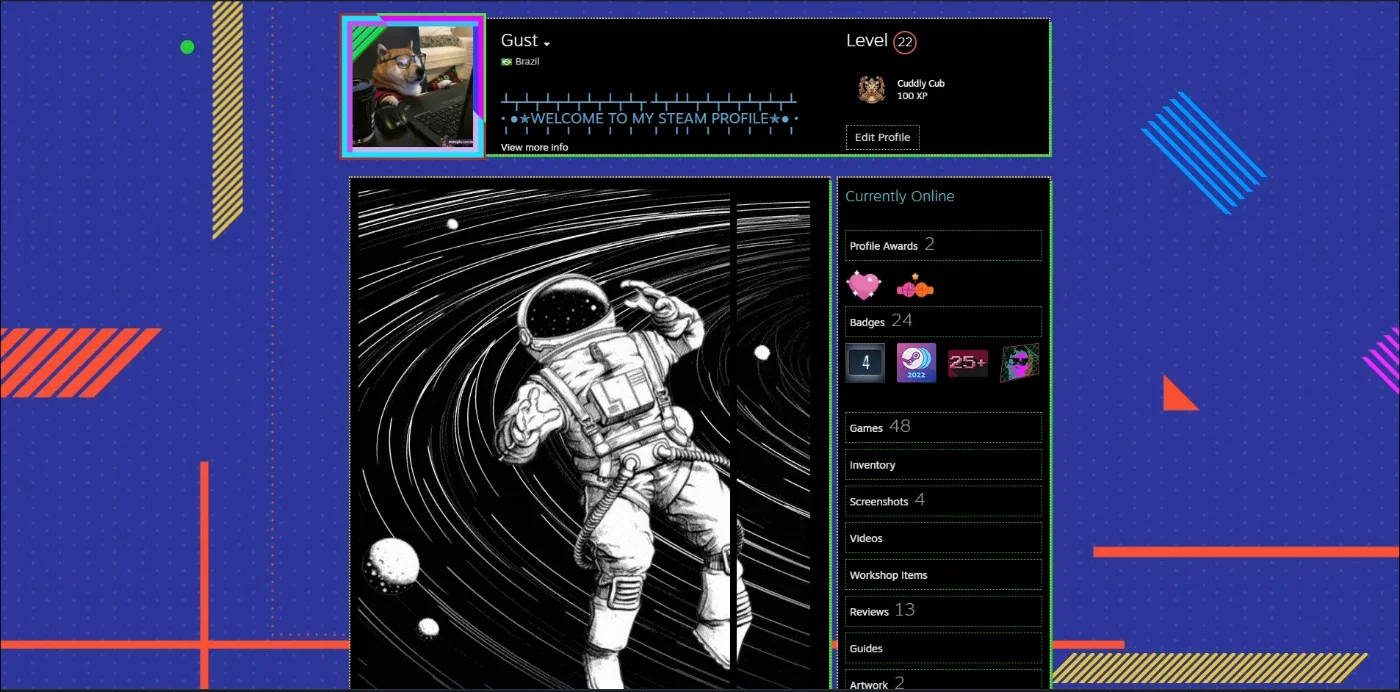Open the Games 48 link
Image resolution: width=1400 pixels, height=692 pixels.
(943, 427)
